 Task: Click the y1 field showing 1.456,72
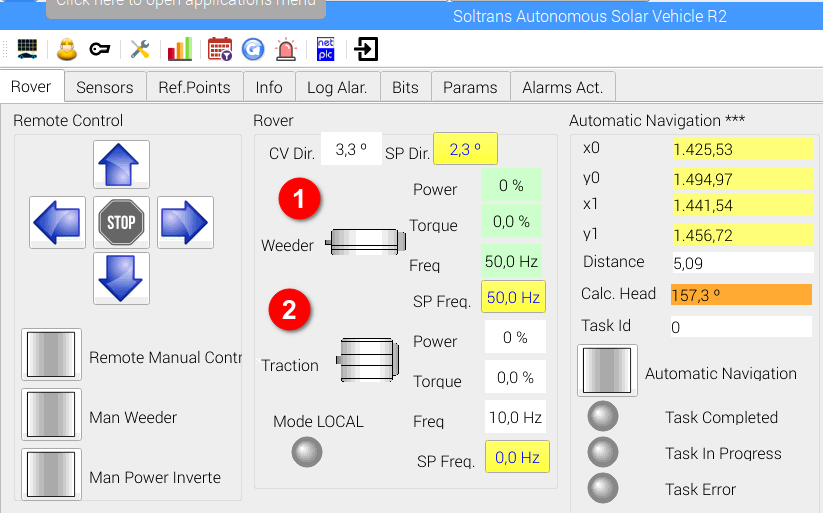[743, 235]
